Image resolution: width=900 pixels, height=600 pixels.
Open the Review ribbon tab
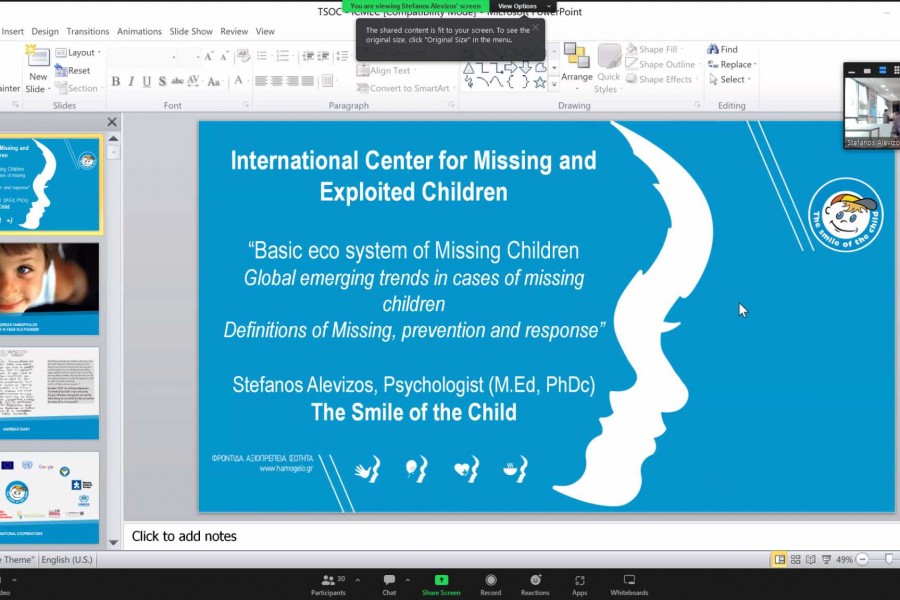point(234,32)
